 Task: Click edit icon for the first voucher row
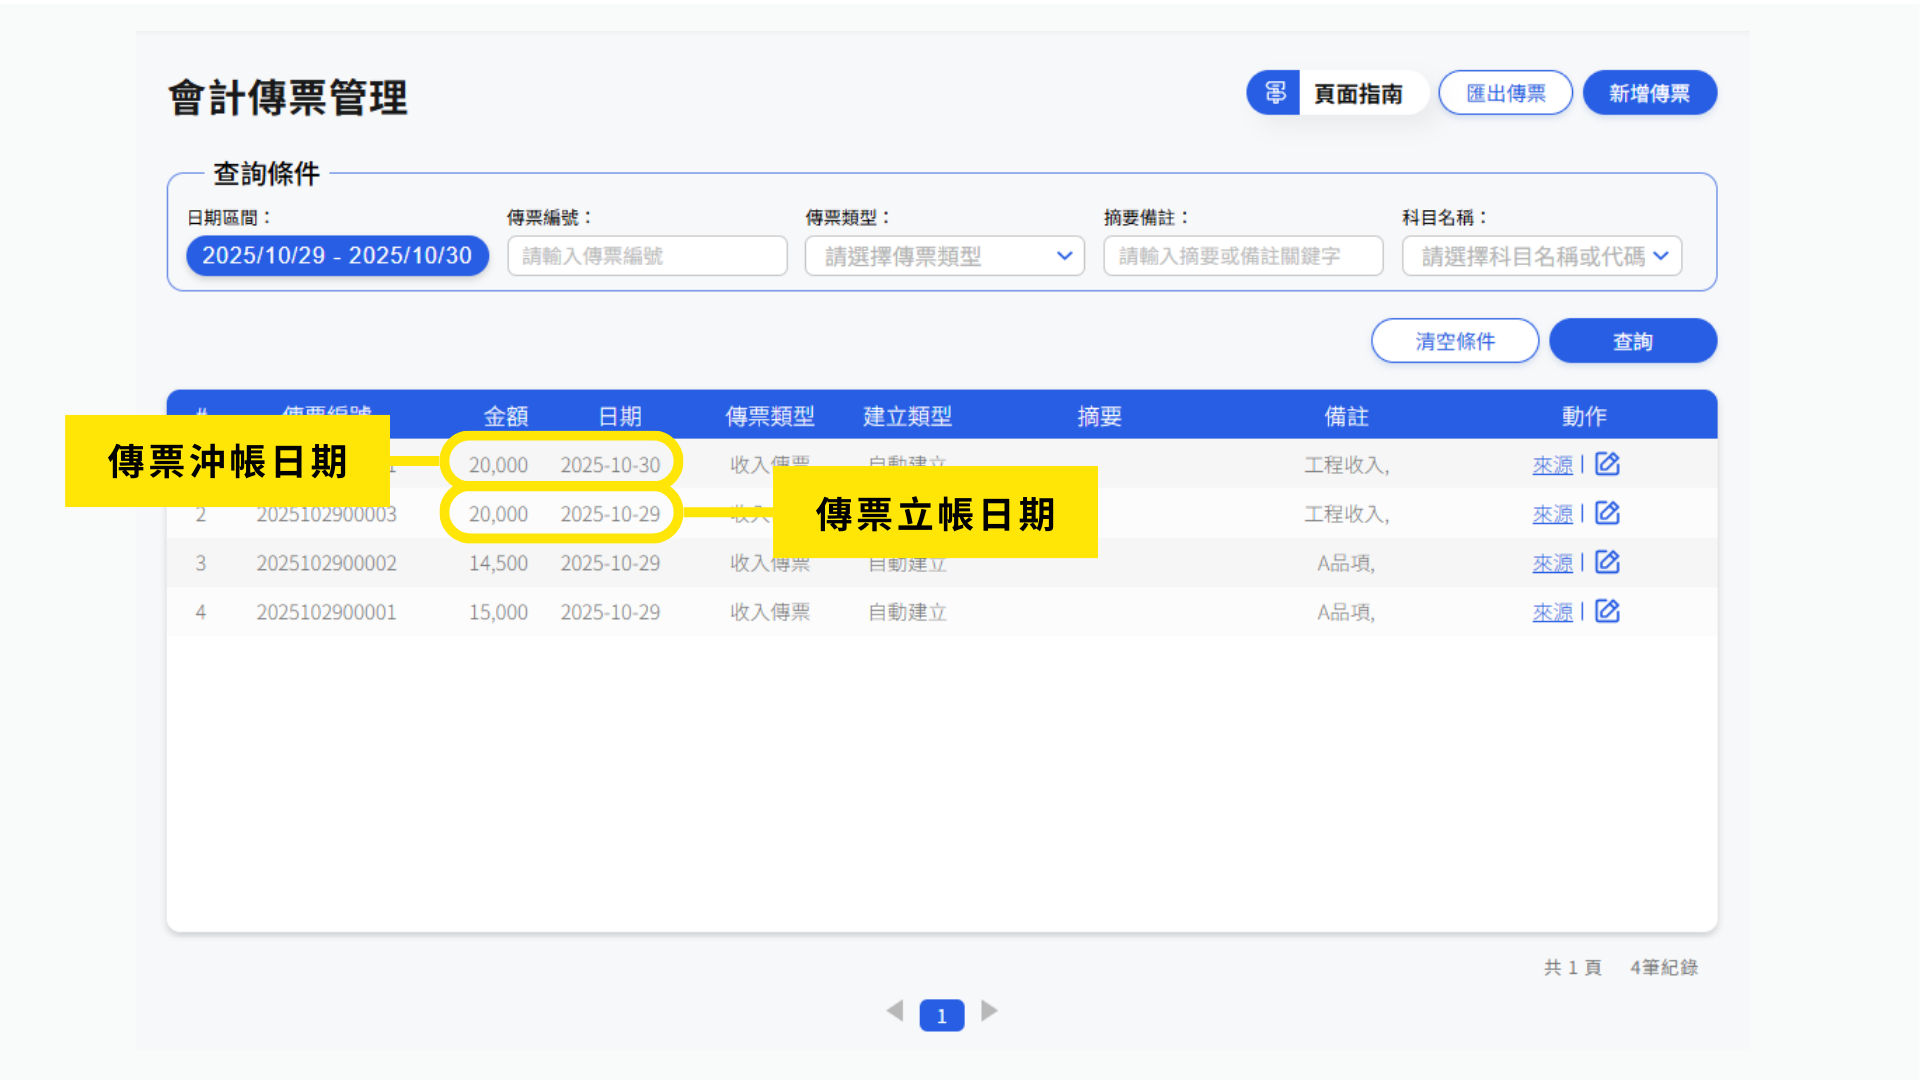[x=1607, y=464]
